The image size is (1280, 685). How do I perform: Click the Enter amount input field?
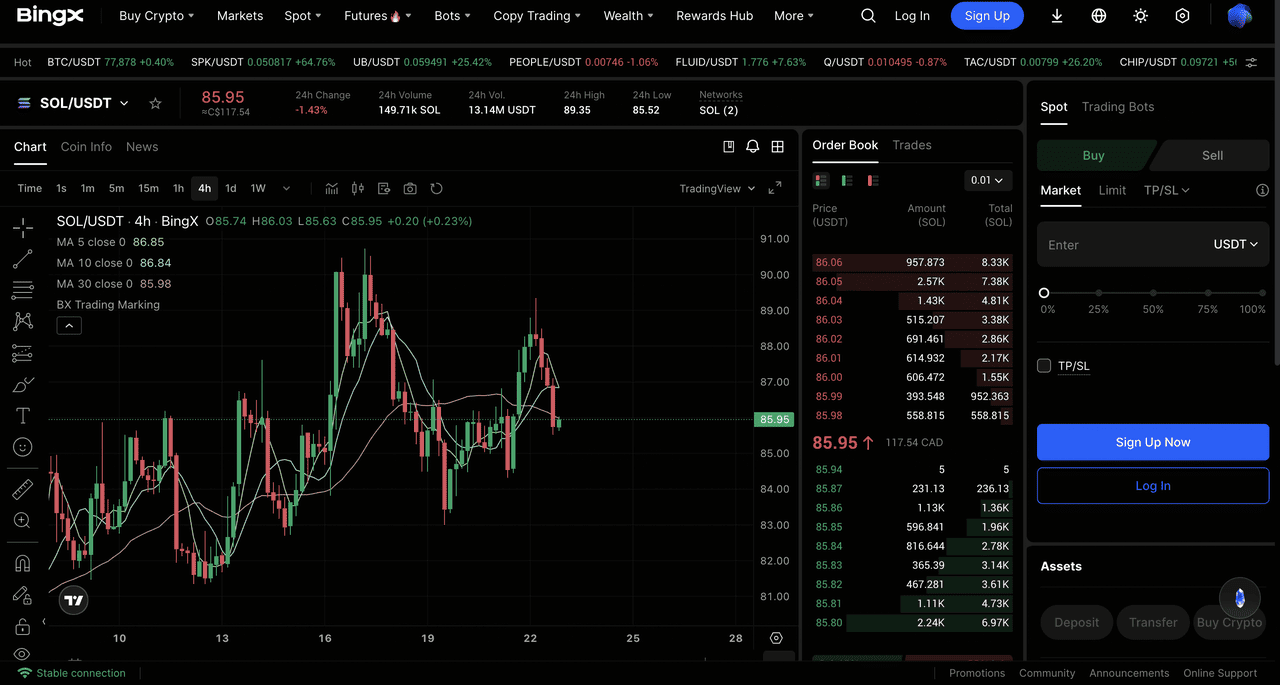pos(1120,245)
